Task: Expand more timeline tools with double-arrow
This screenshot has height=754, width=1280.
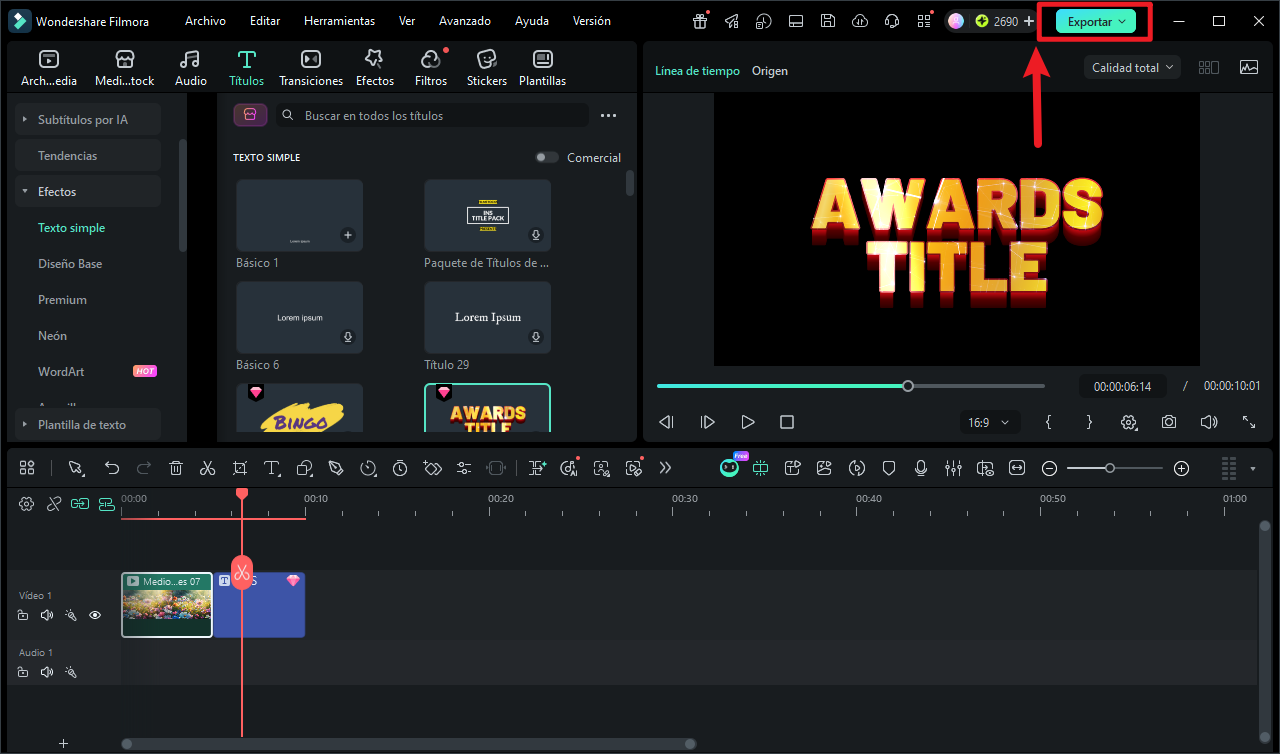Action: tap(666, 468)
